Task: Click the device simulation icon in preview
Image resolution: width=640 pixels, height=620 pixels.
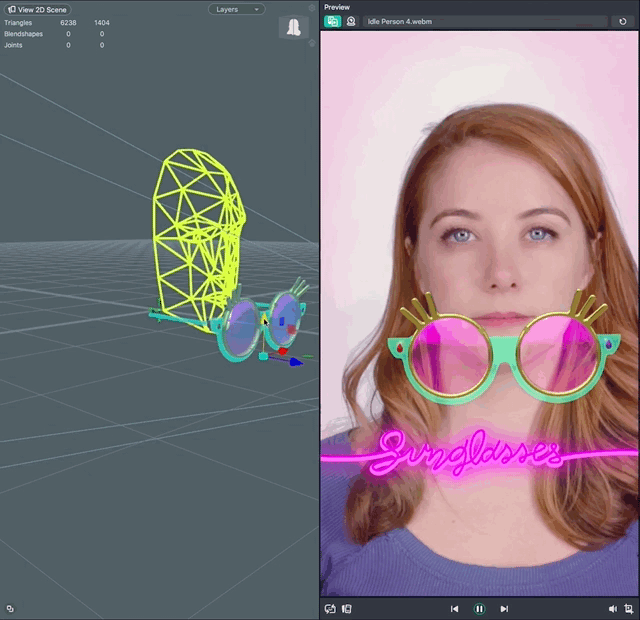Action: [x=346, y=608]
